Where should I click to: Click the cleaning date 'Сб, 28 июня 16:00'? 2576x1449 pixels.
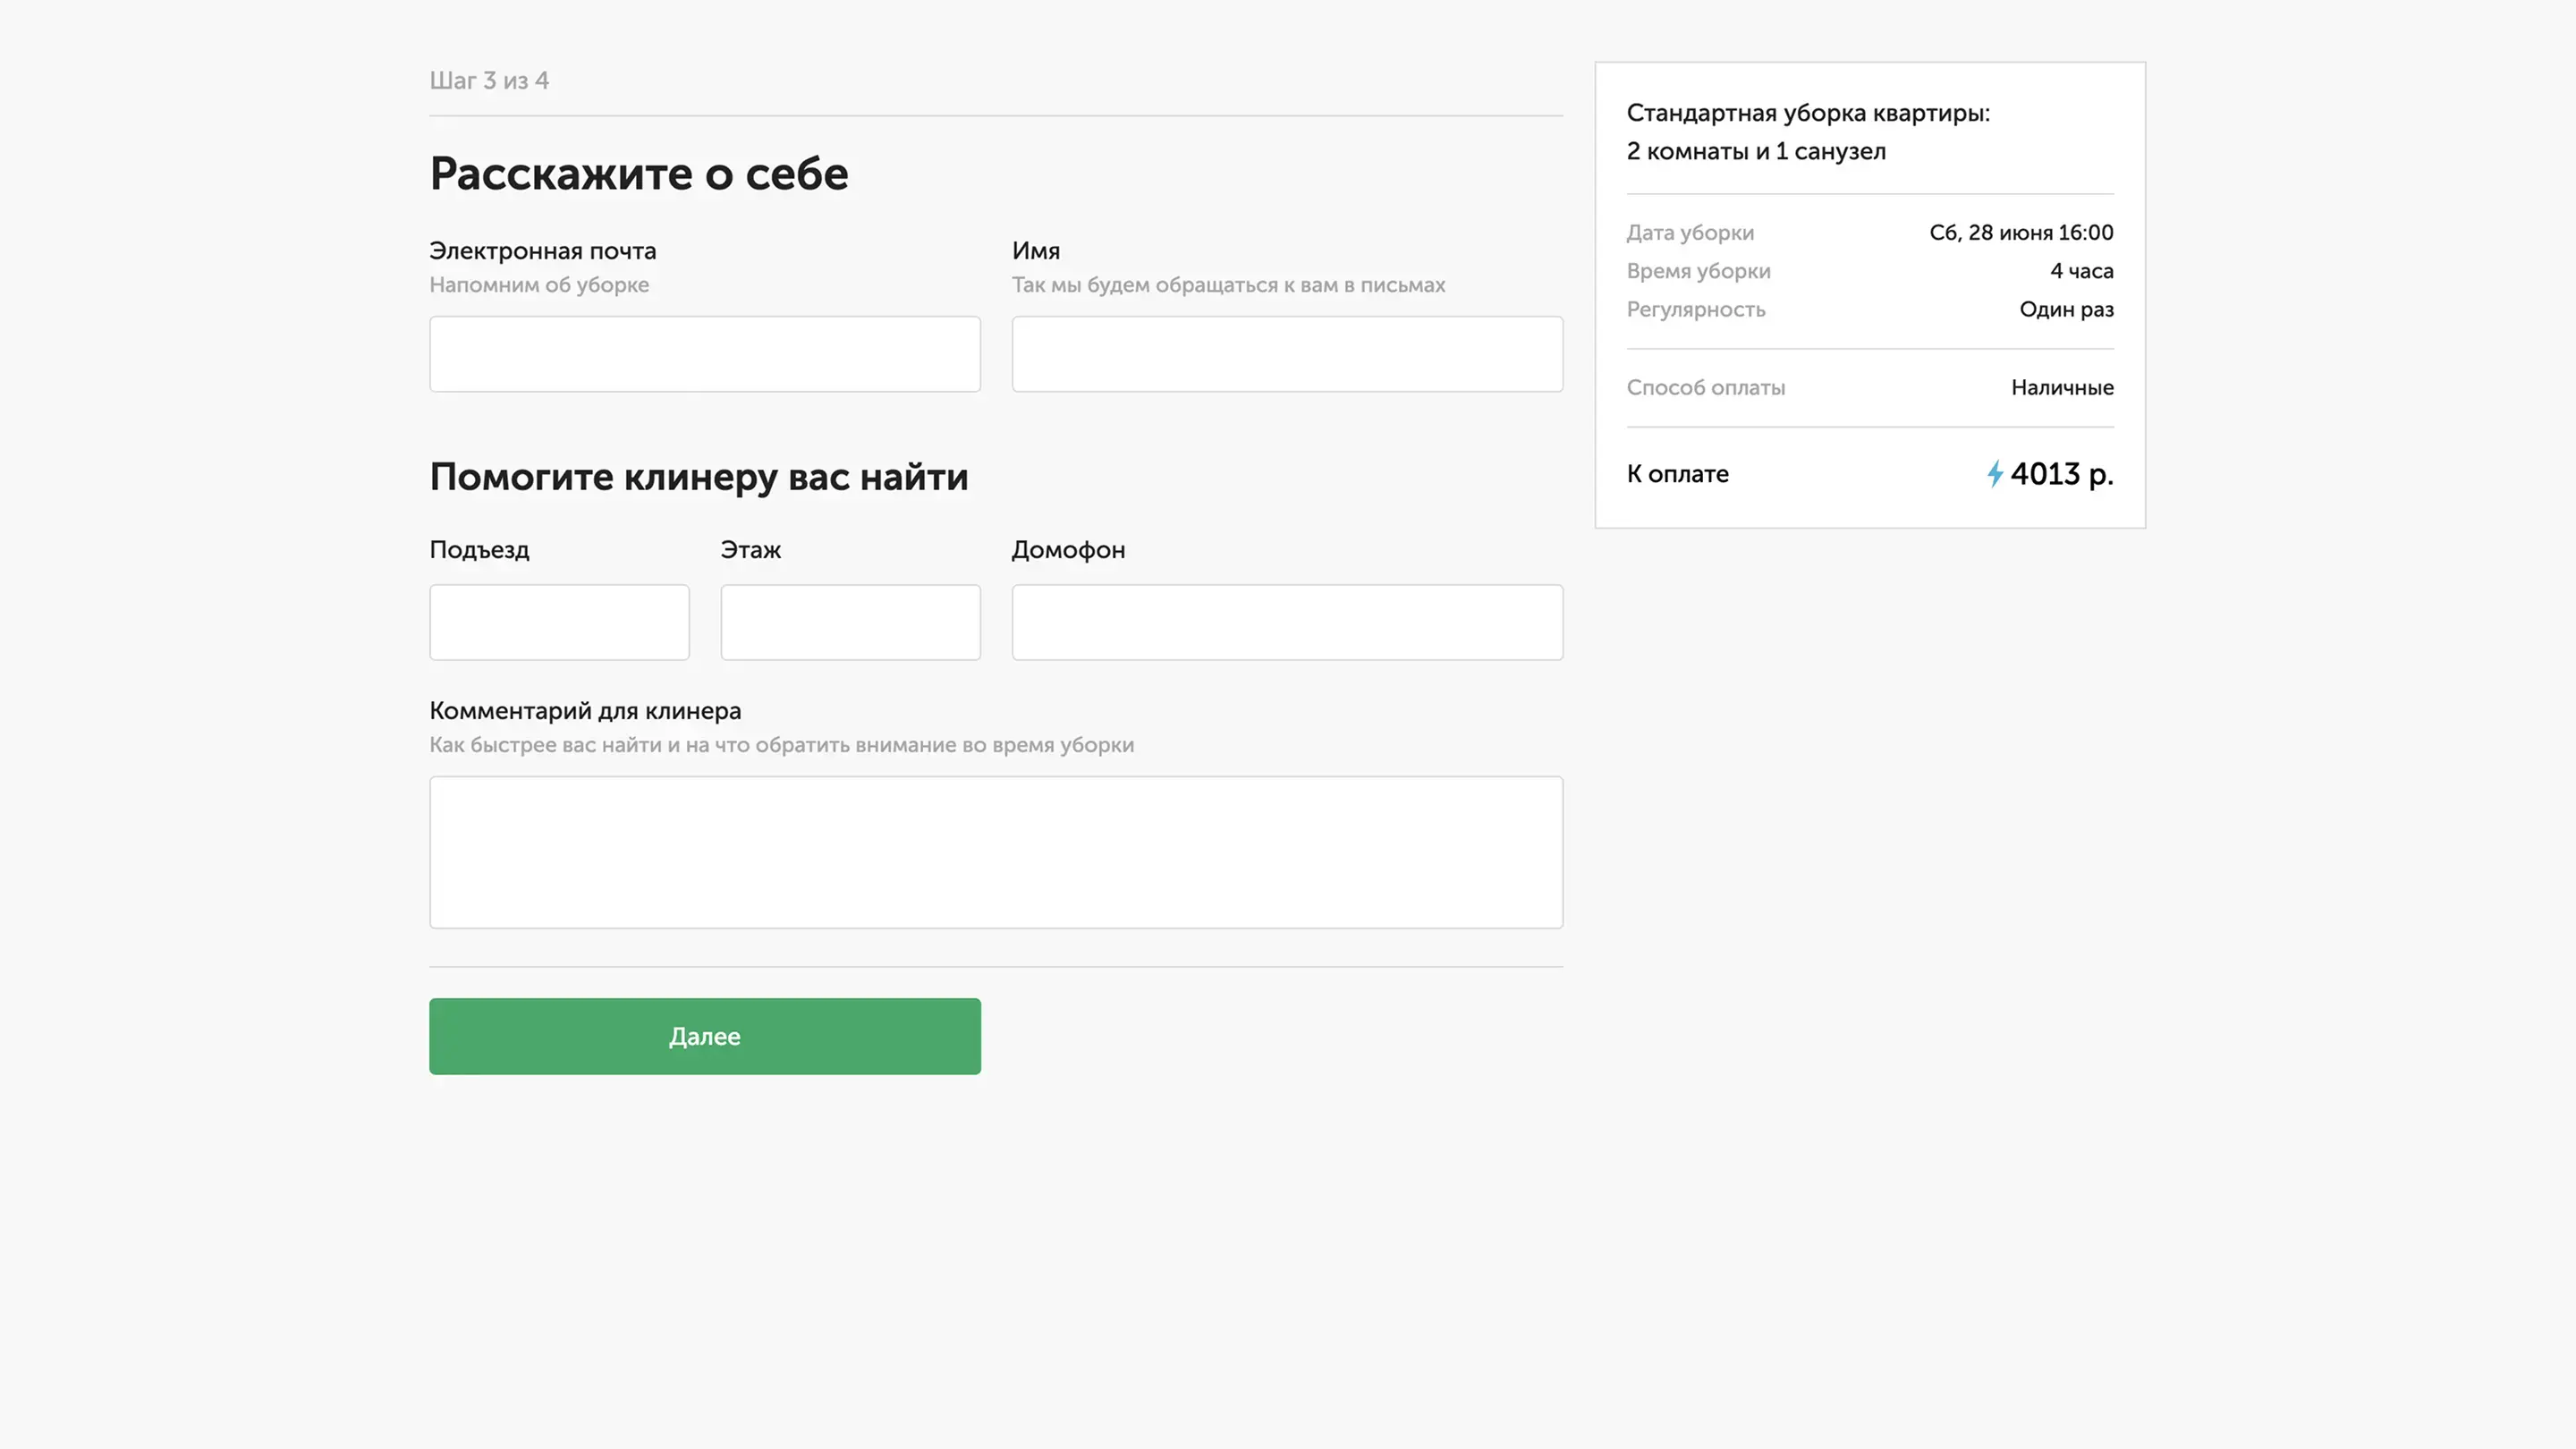coord(2020,233)
